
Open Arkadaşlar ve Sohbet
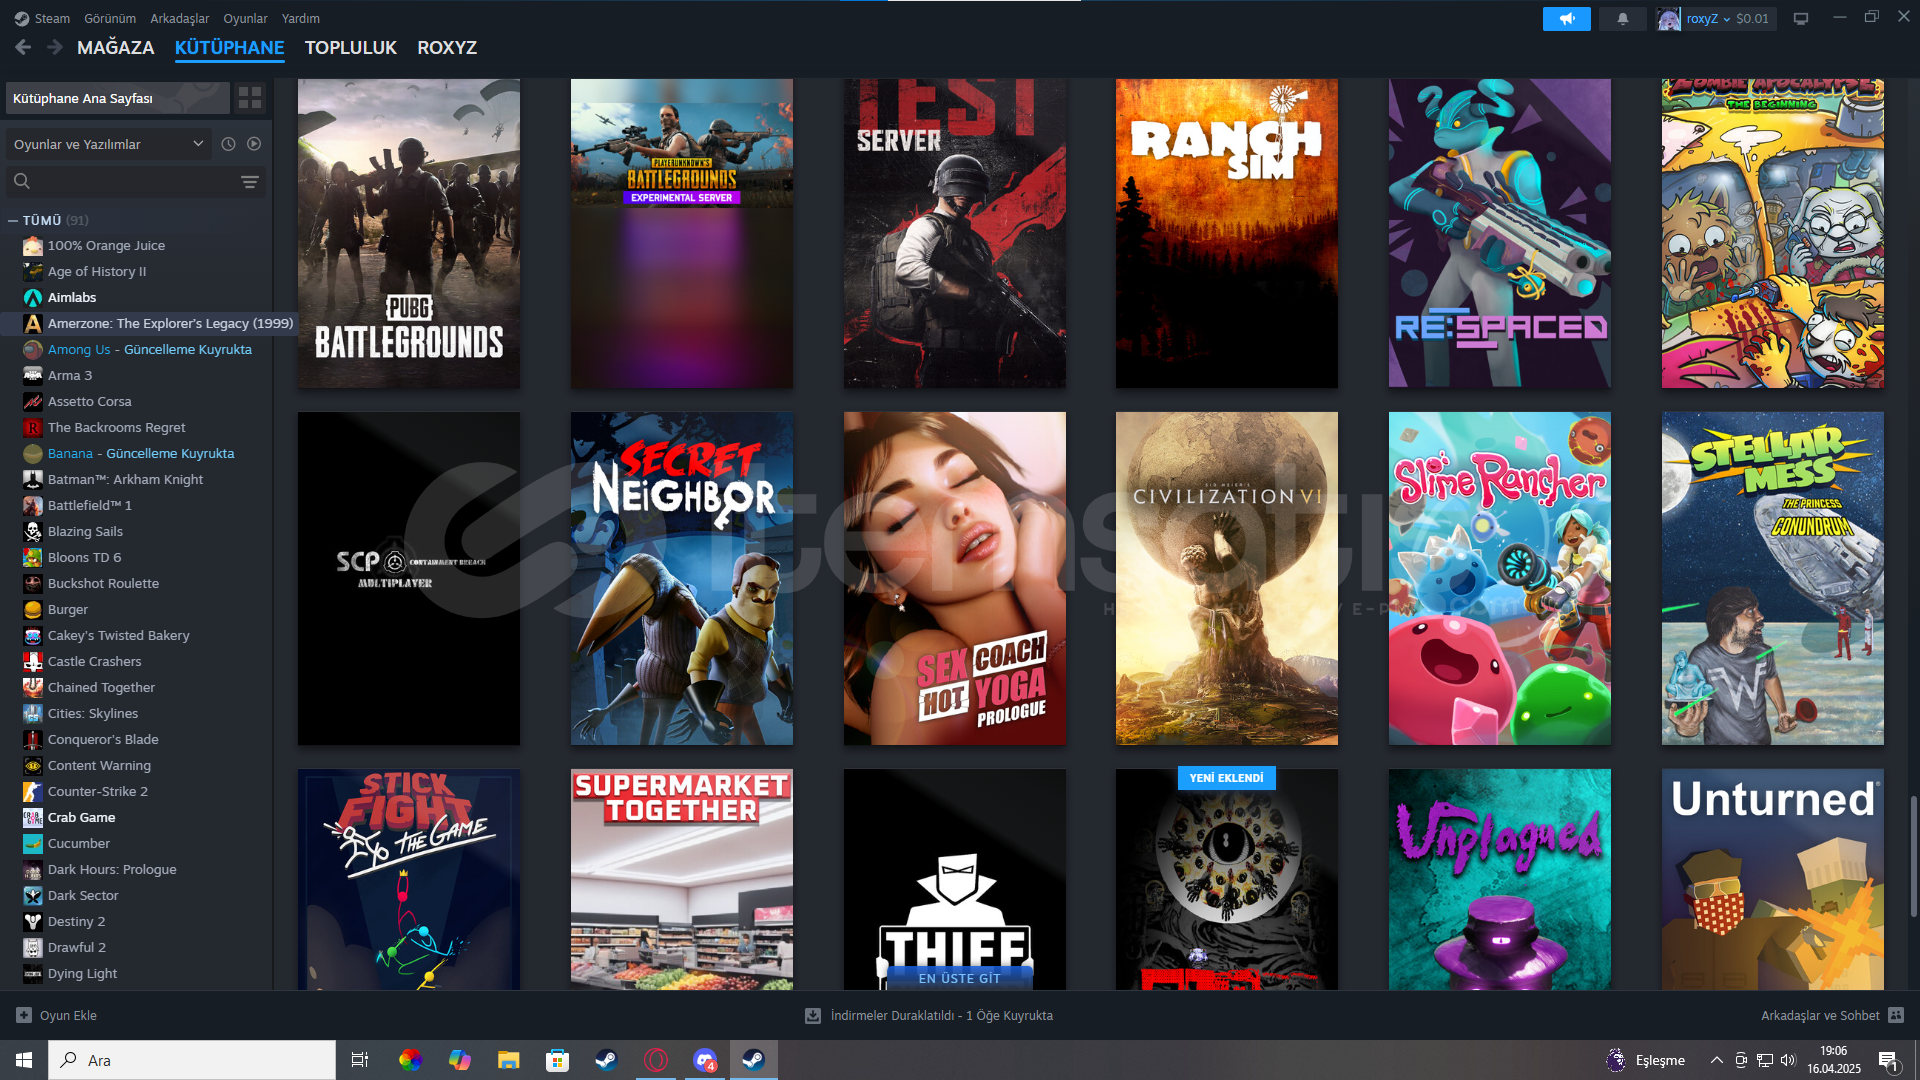[x=1832, y=1015]
